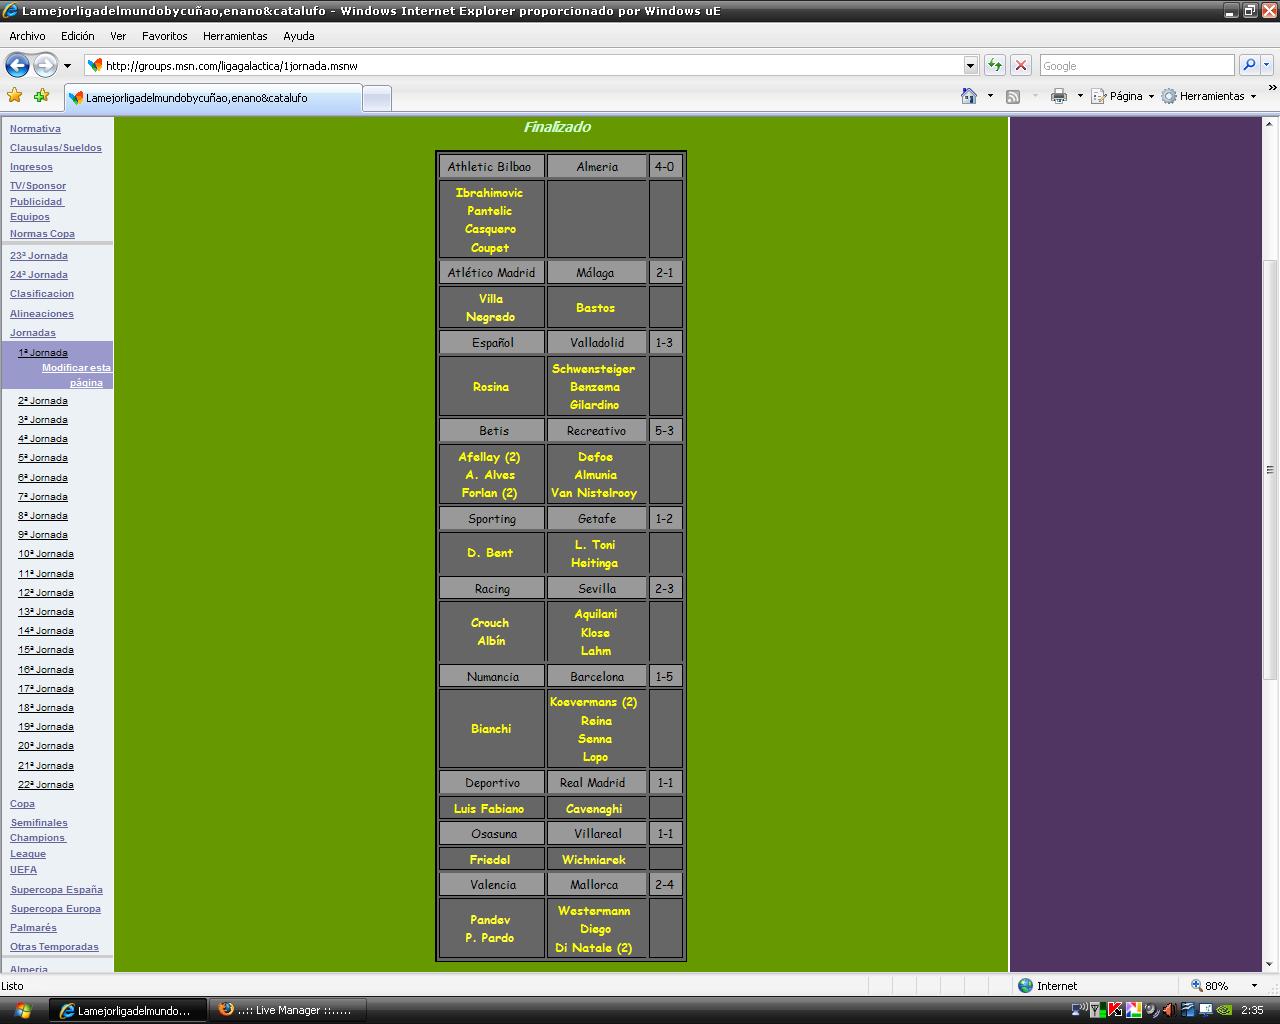The image size is (1280, 1024).
Task: Click the scrollbar down arrow
Action: pyautogui.click(x=1271, y=963)
